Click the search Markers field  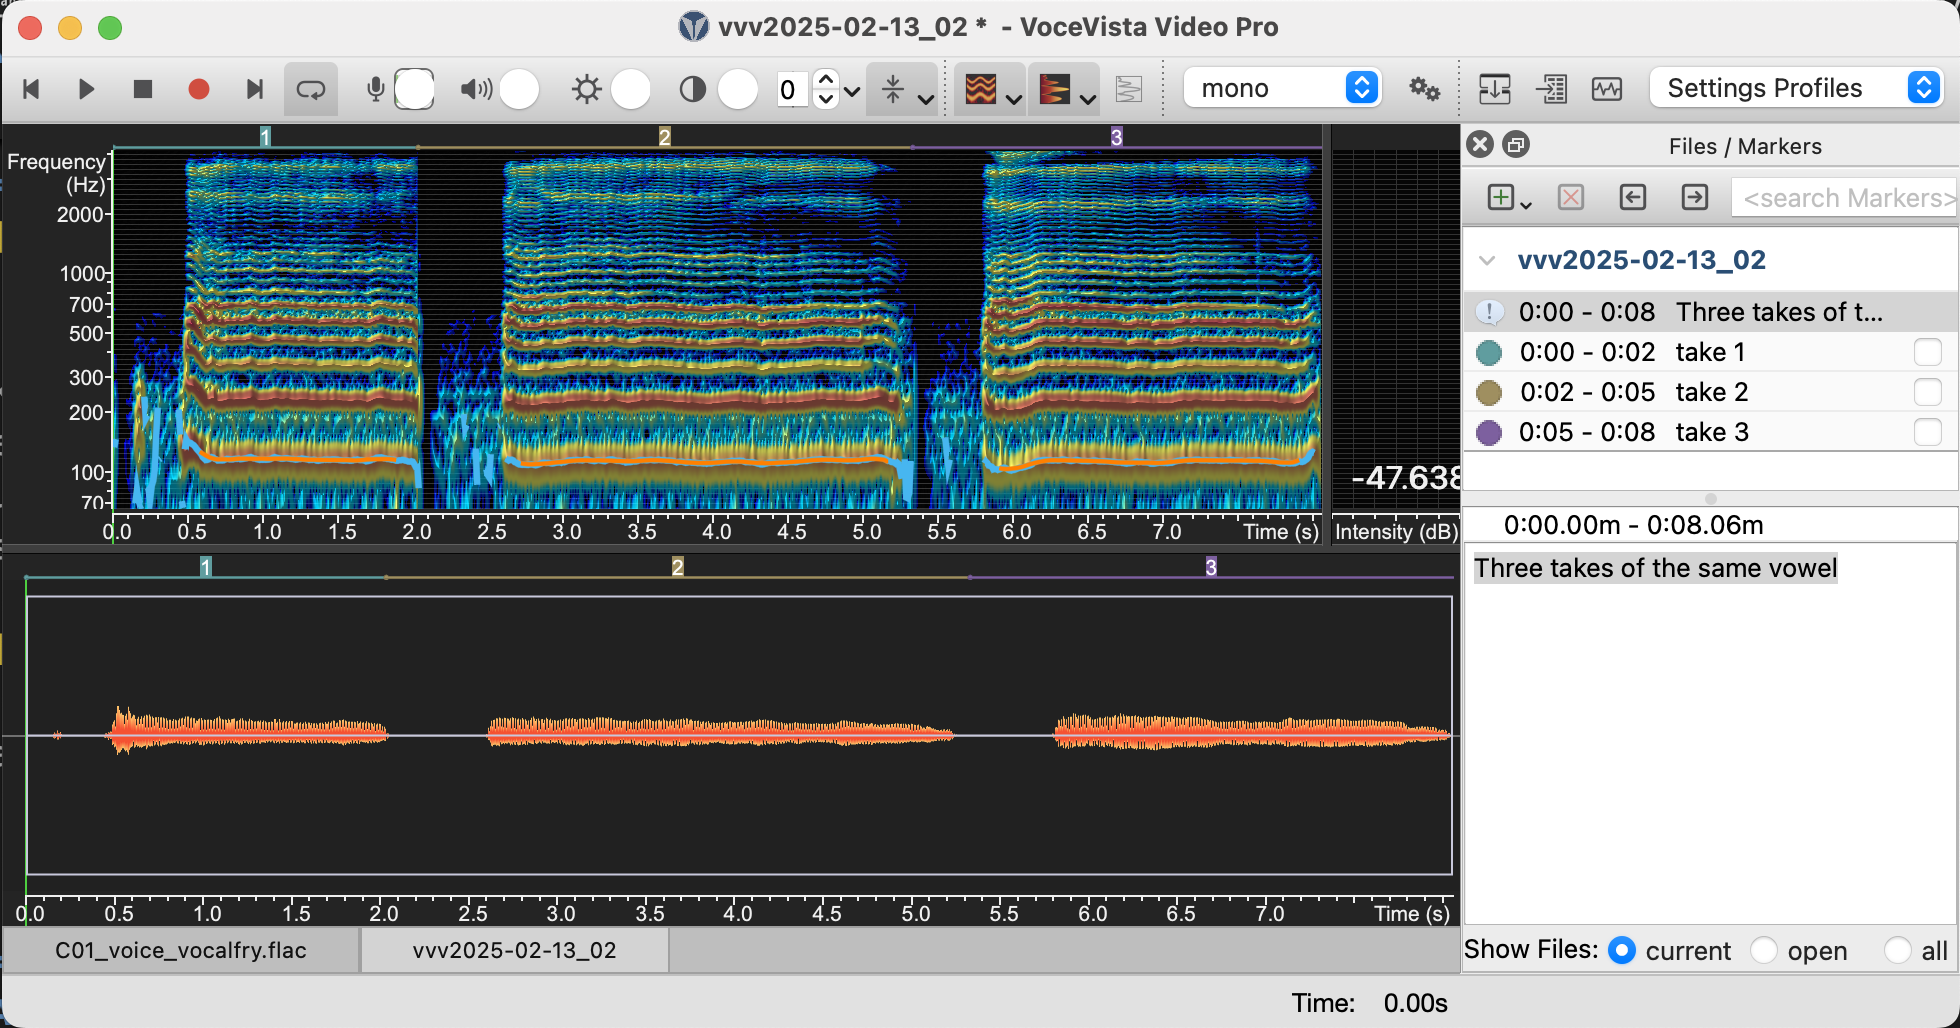coord(1844,198)
